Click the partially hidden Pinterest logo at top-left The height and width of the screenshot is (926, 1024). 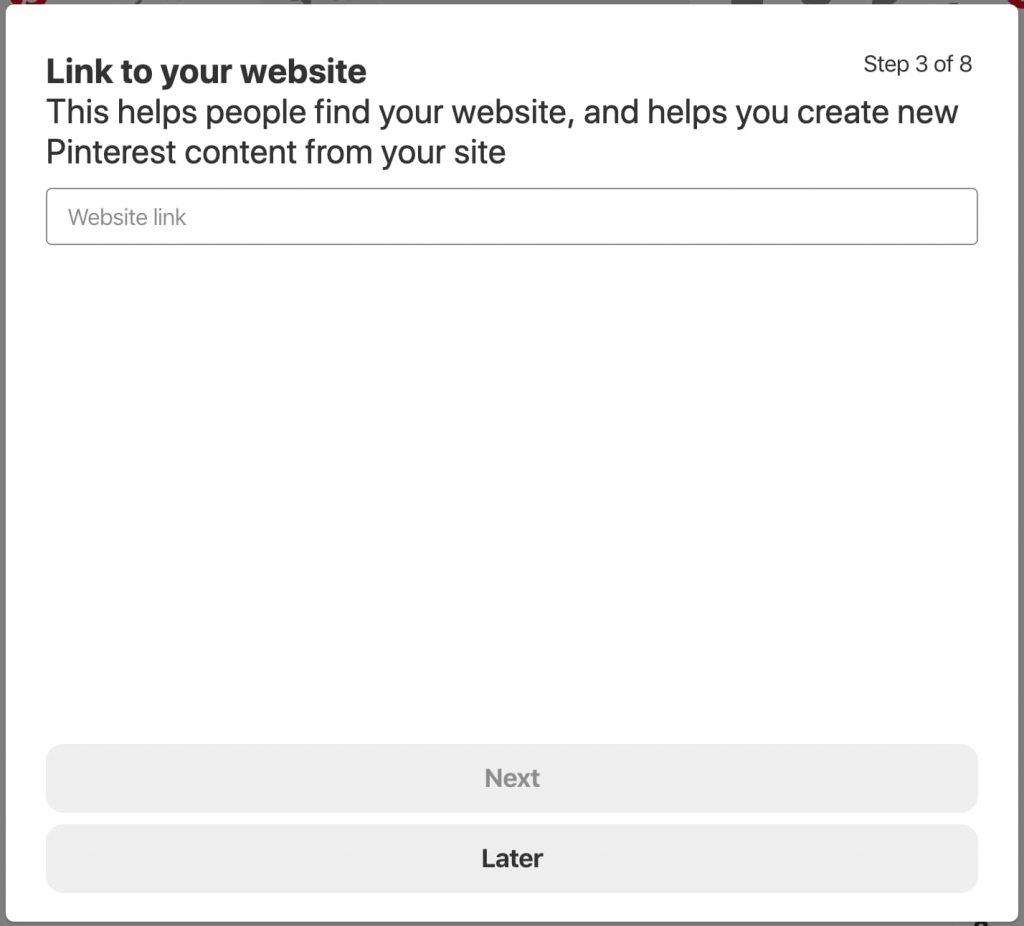coord(28,2)
